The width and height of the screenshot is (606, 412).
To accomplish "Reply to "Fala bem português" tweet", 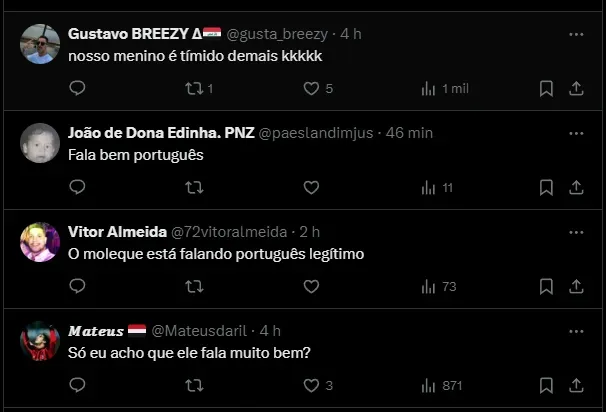I will tap(77, 187).
